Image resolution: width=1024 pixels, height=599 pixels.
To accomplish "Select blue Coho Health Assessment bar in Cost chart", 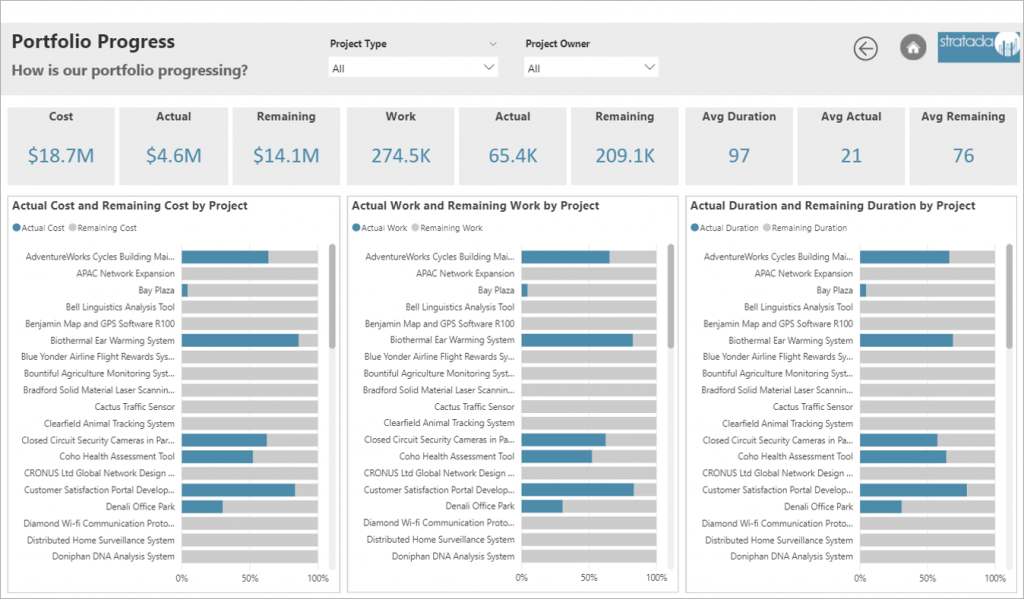I will click(x=217, y=457).
